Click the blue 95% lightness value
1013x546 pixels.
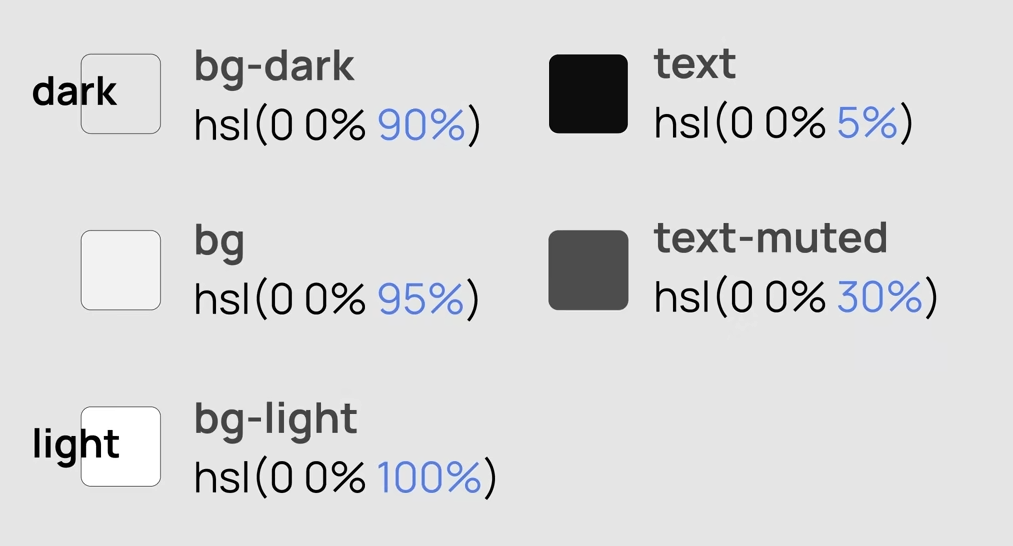421,299
